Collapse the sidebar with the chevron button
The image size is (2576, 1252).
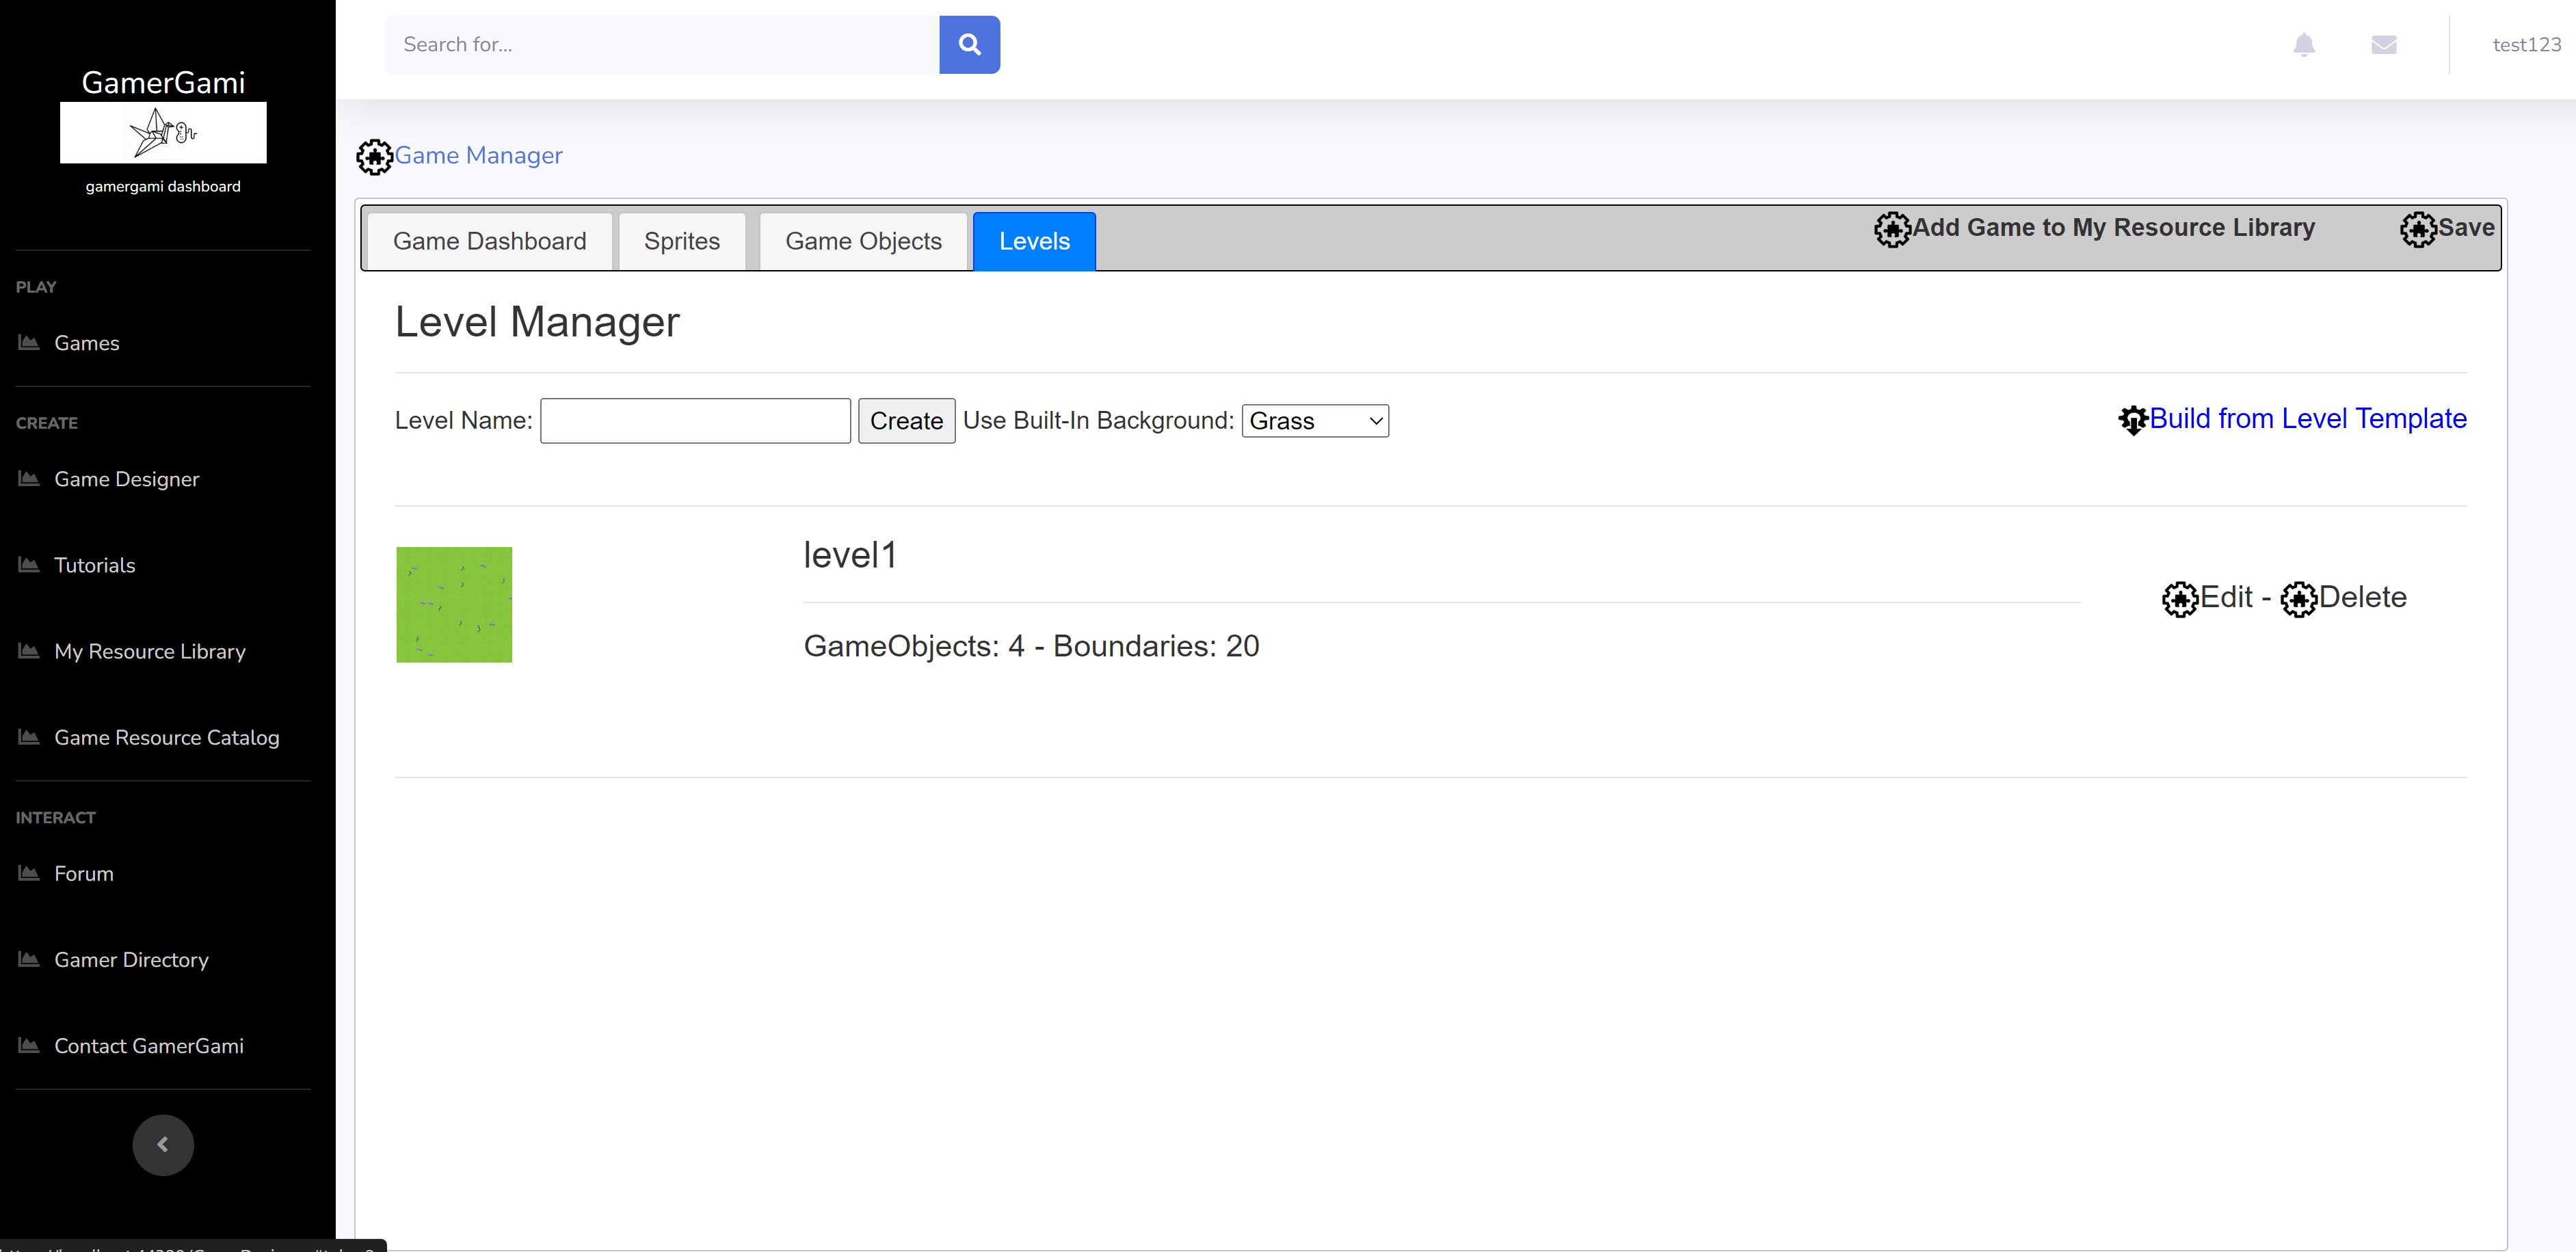pyautogui.click(x=163, y=1144)
